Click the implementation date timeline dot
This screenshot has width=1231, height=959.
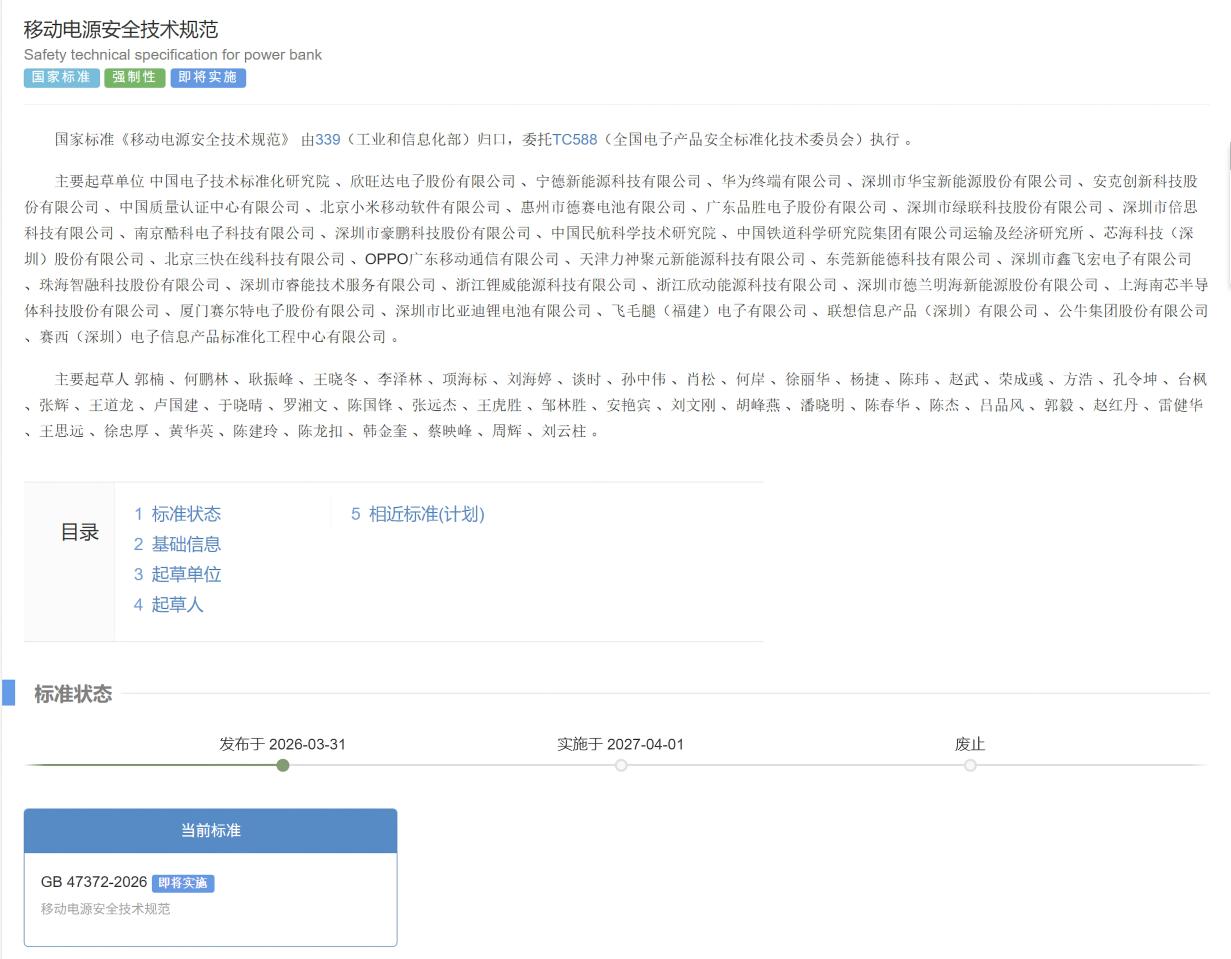pyautogui.click(x=621, y=766)
